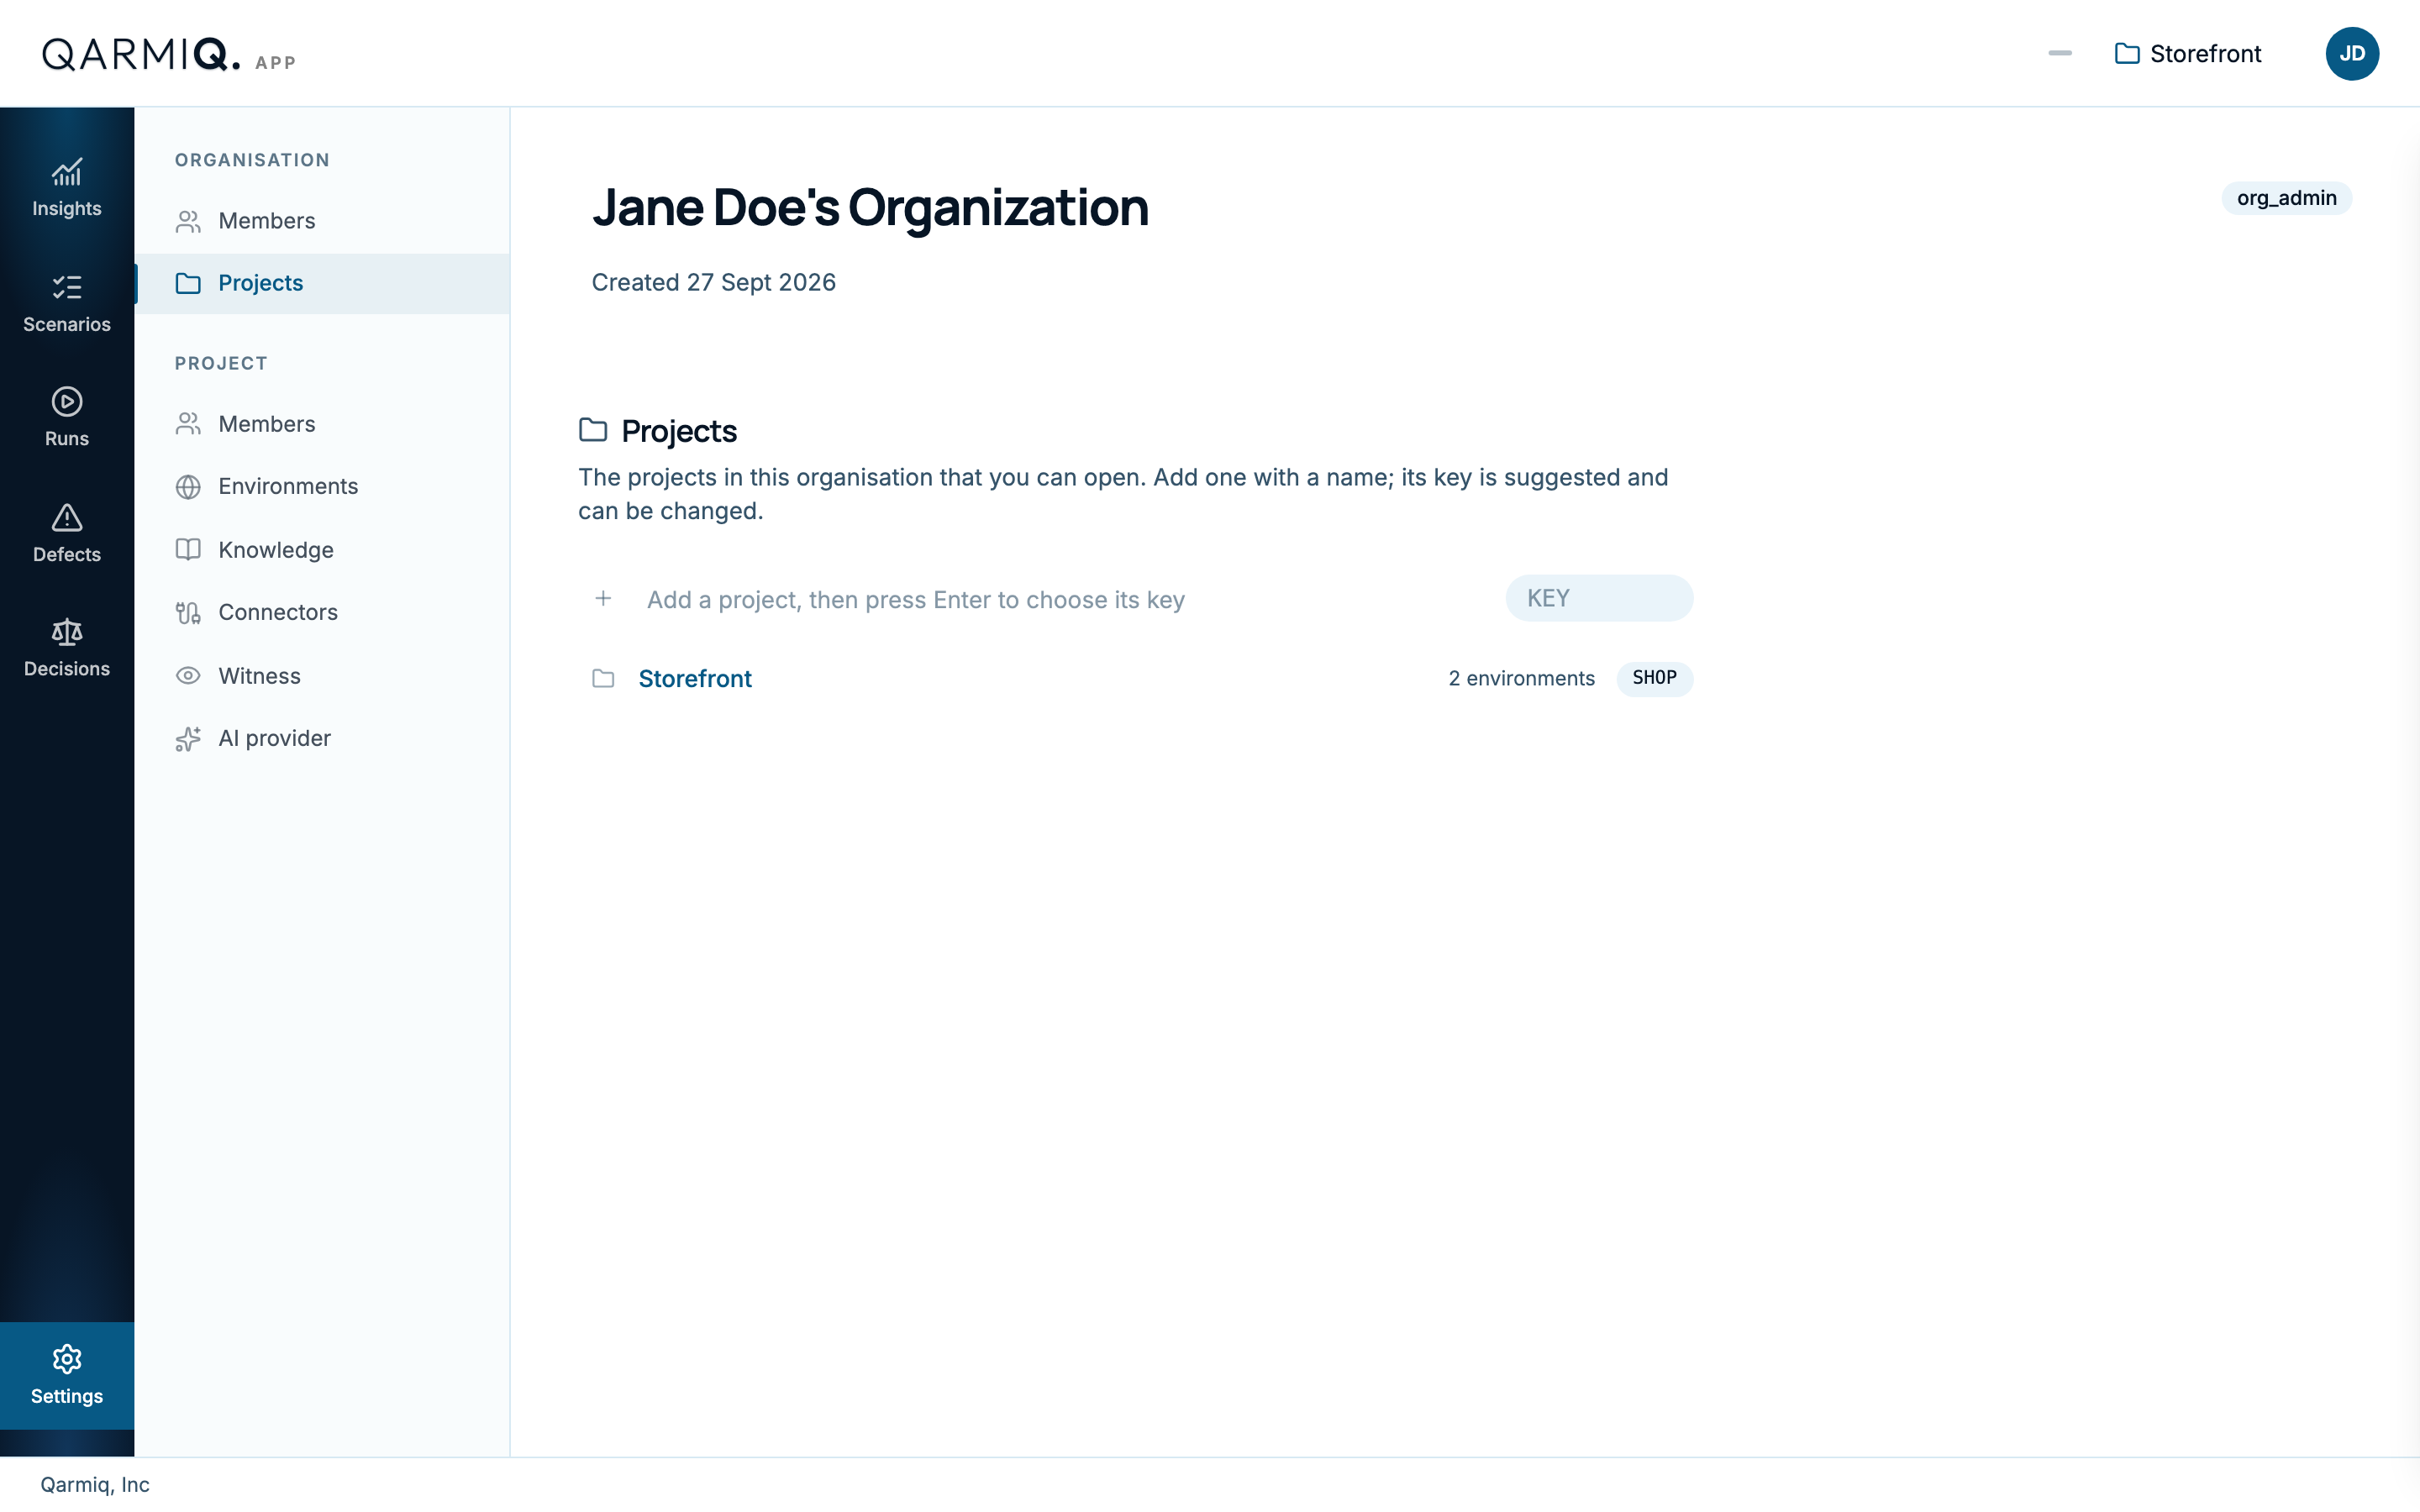This screenshot has width=2420, height=1512.
Task: Click the Environments globe icon
Action: pyautogui.click(x=188, y=487)
